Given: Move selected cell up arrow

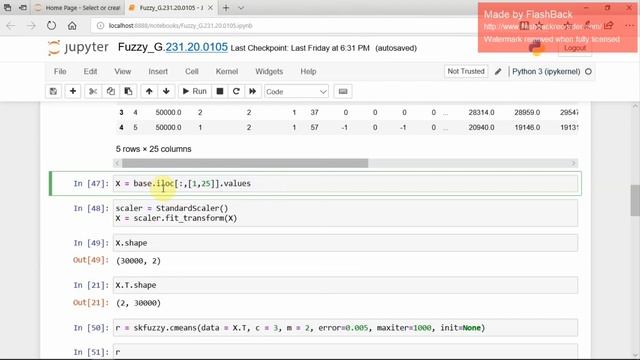Looking at the screenshot, I should click(149, 91).
